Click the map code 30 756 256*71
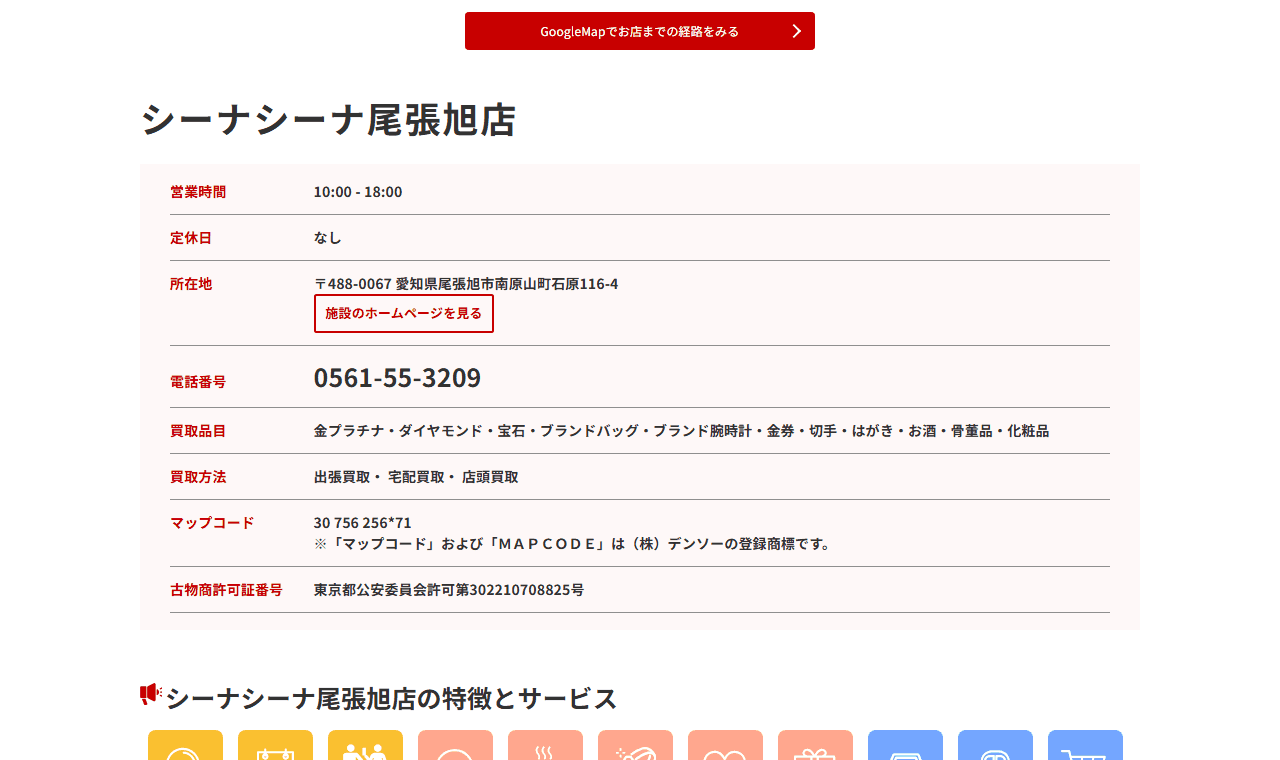1280x760 pixels. (x=363, y=523)
